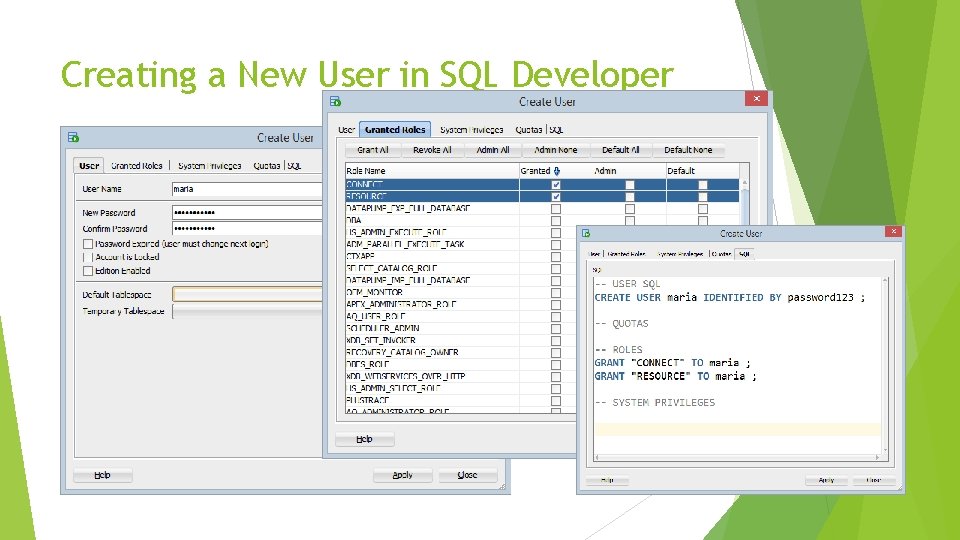Select SQL tab in the SQL preview dialog
This screenshot has height=540, width=960.
click(x=744, y=253)
